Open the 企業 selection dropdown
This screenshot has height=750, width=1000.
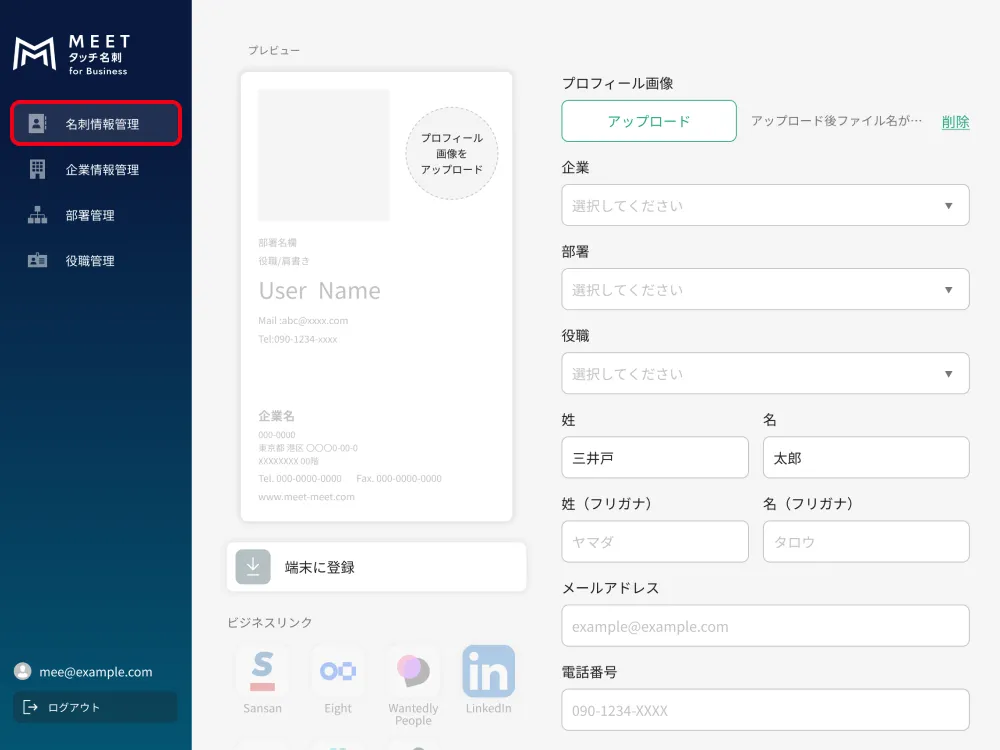[x=765, y=205]
